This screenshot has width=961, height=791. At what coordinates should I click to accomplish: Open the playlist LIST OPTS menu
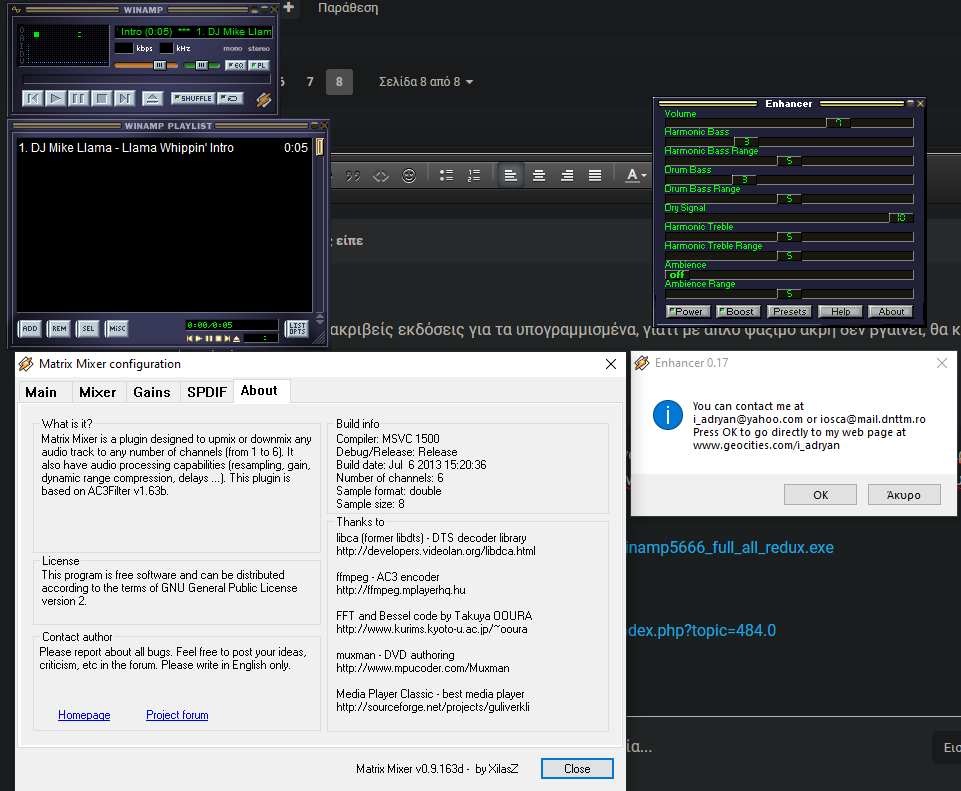click(x=297, y=328)
